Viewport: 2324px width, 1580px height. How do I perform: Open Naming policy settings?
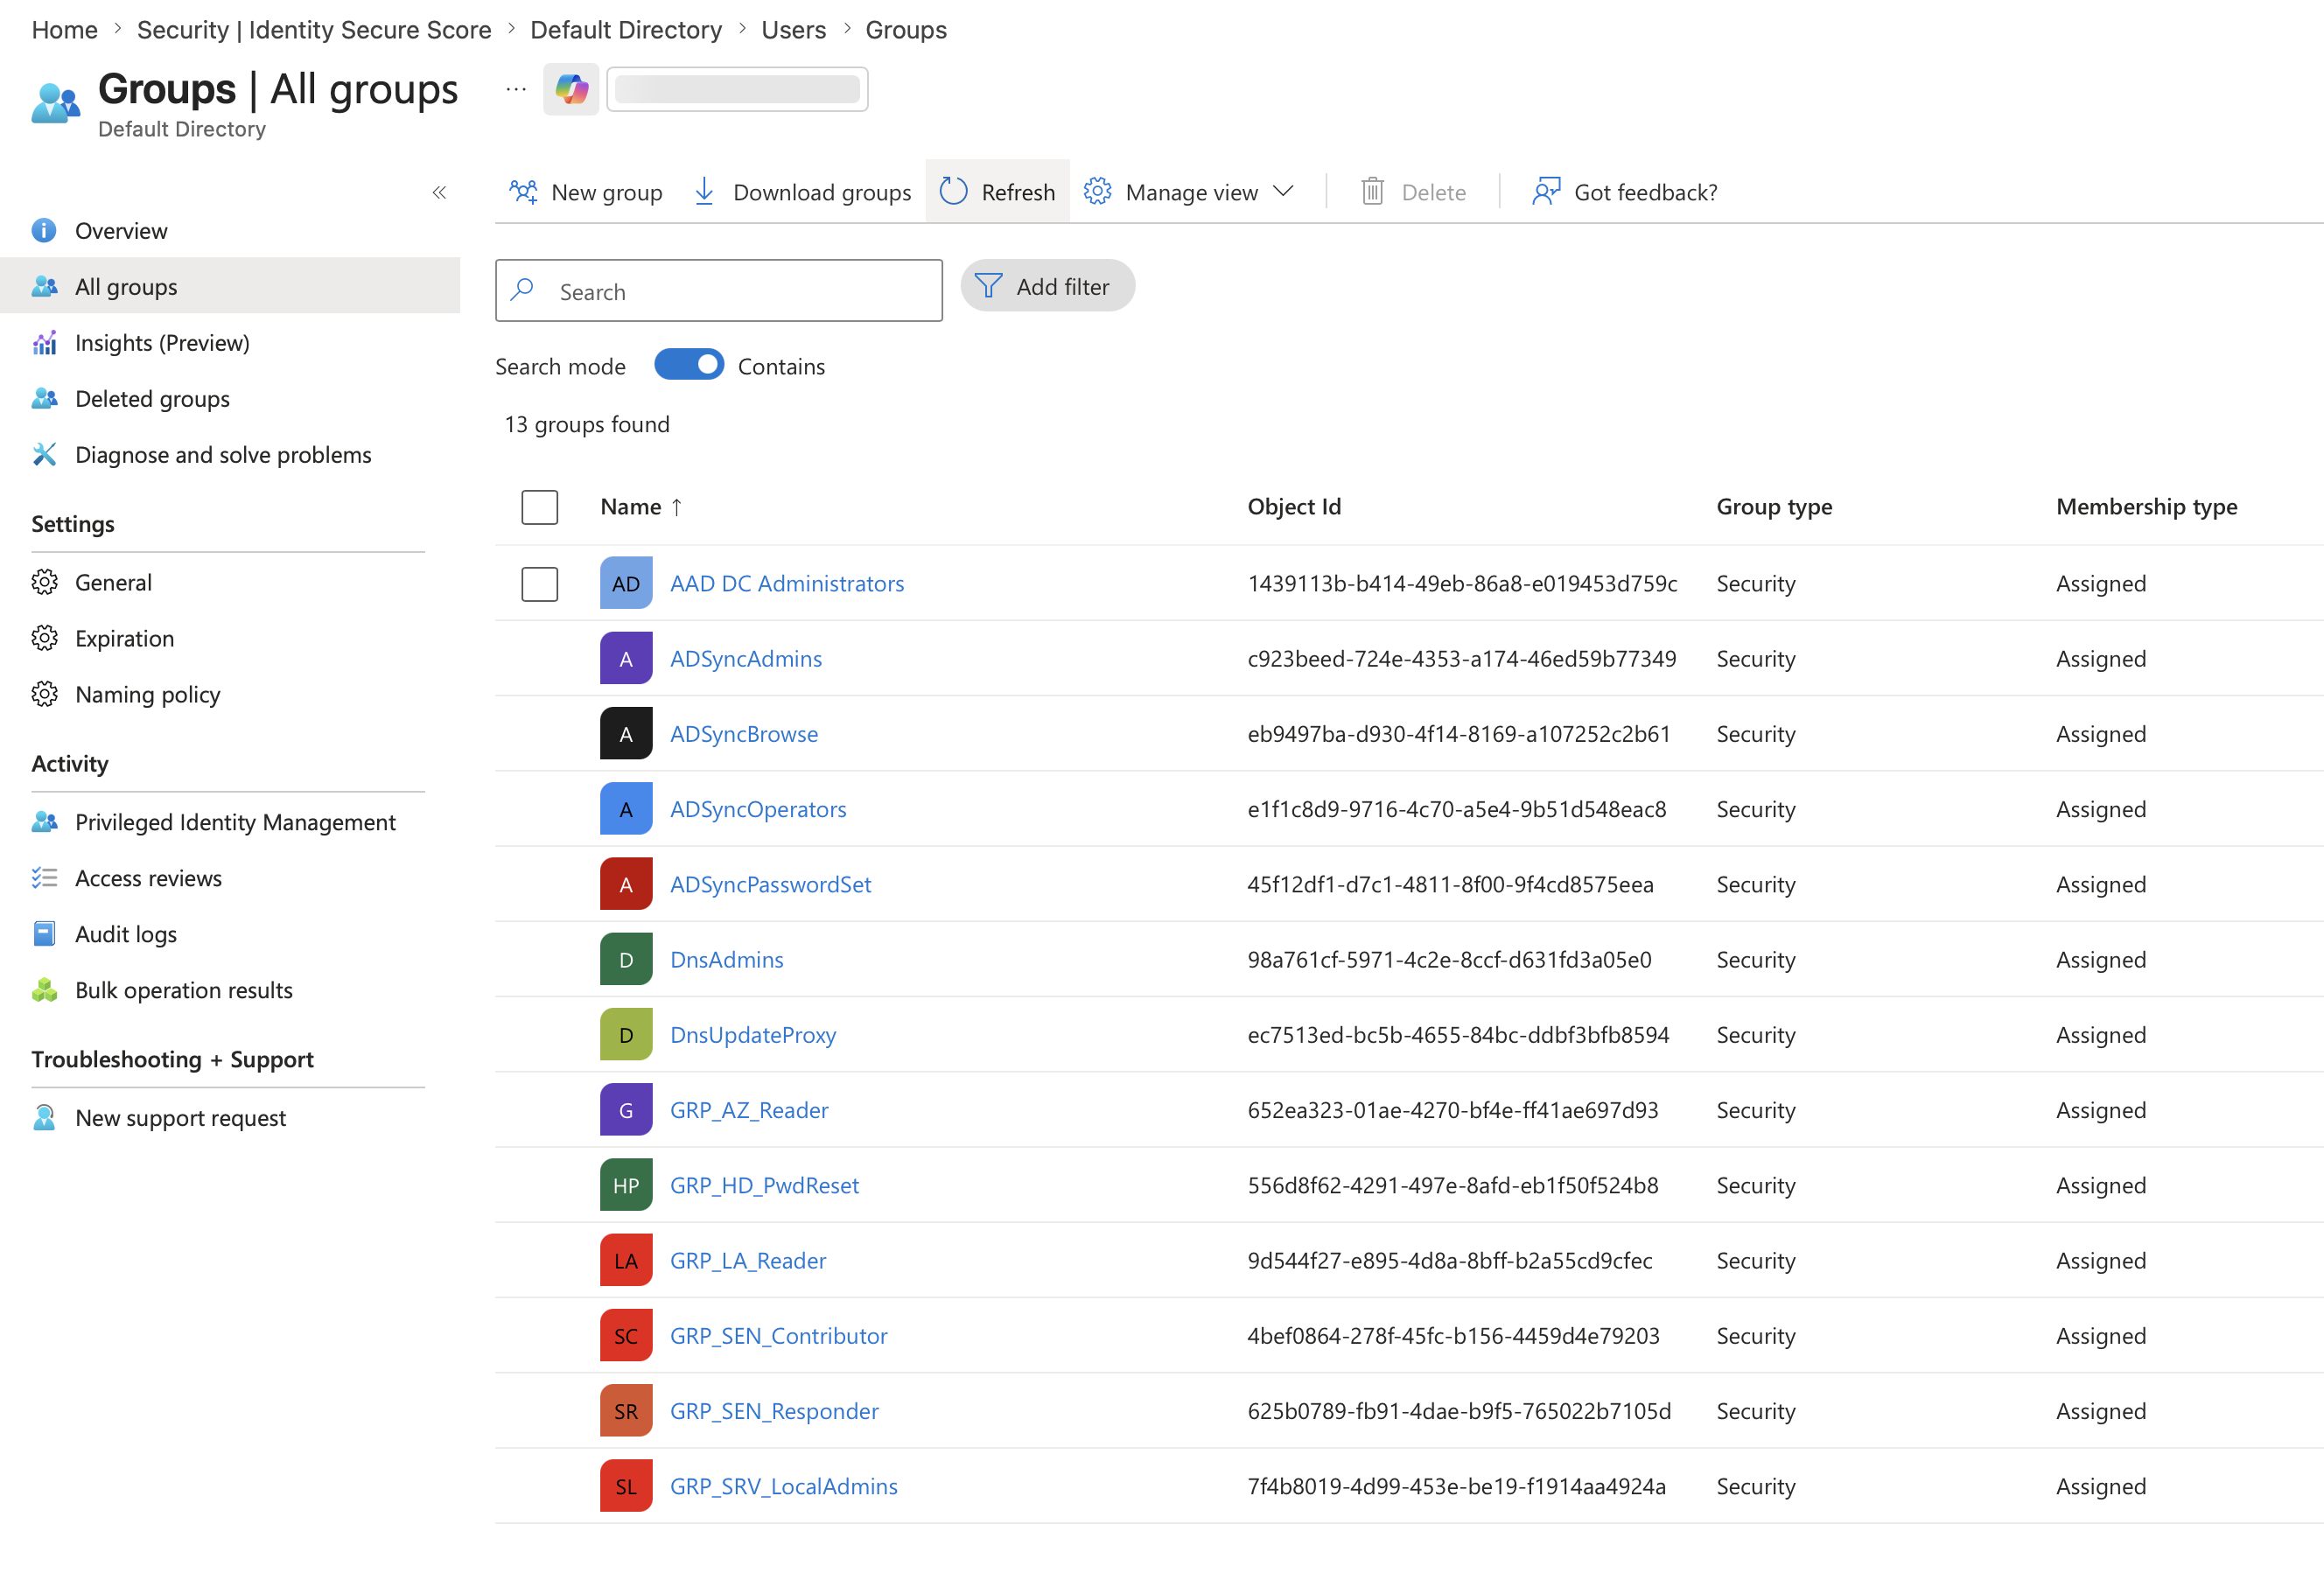(x=230, y=695)
